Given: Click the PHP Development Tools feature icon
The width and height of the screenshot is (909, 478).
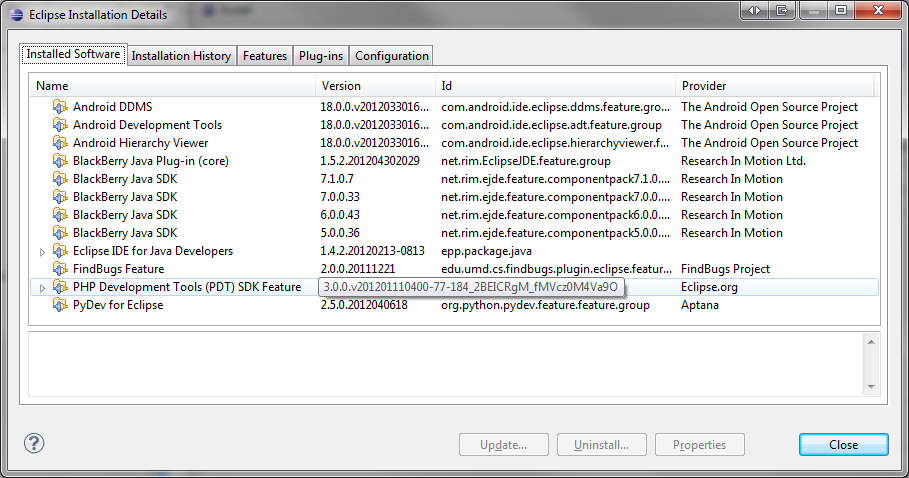Looking at the screenshot, I should [60, 286].
